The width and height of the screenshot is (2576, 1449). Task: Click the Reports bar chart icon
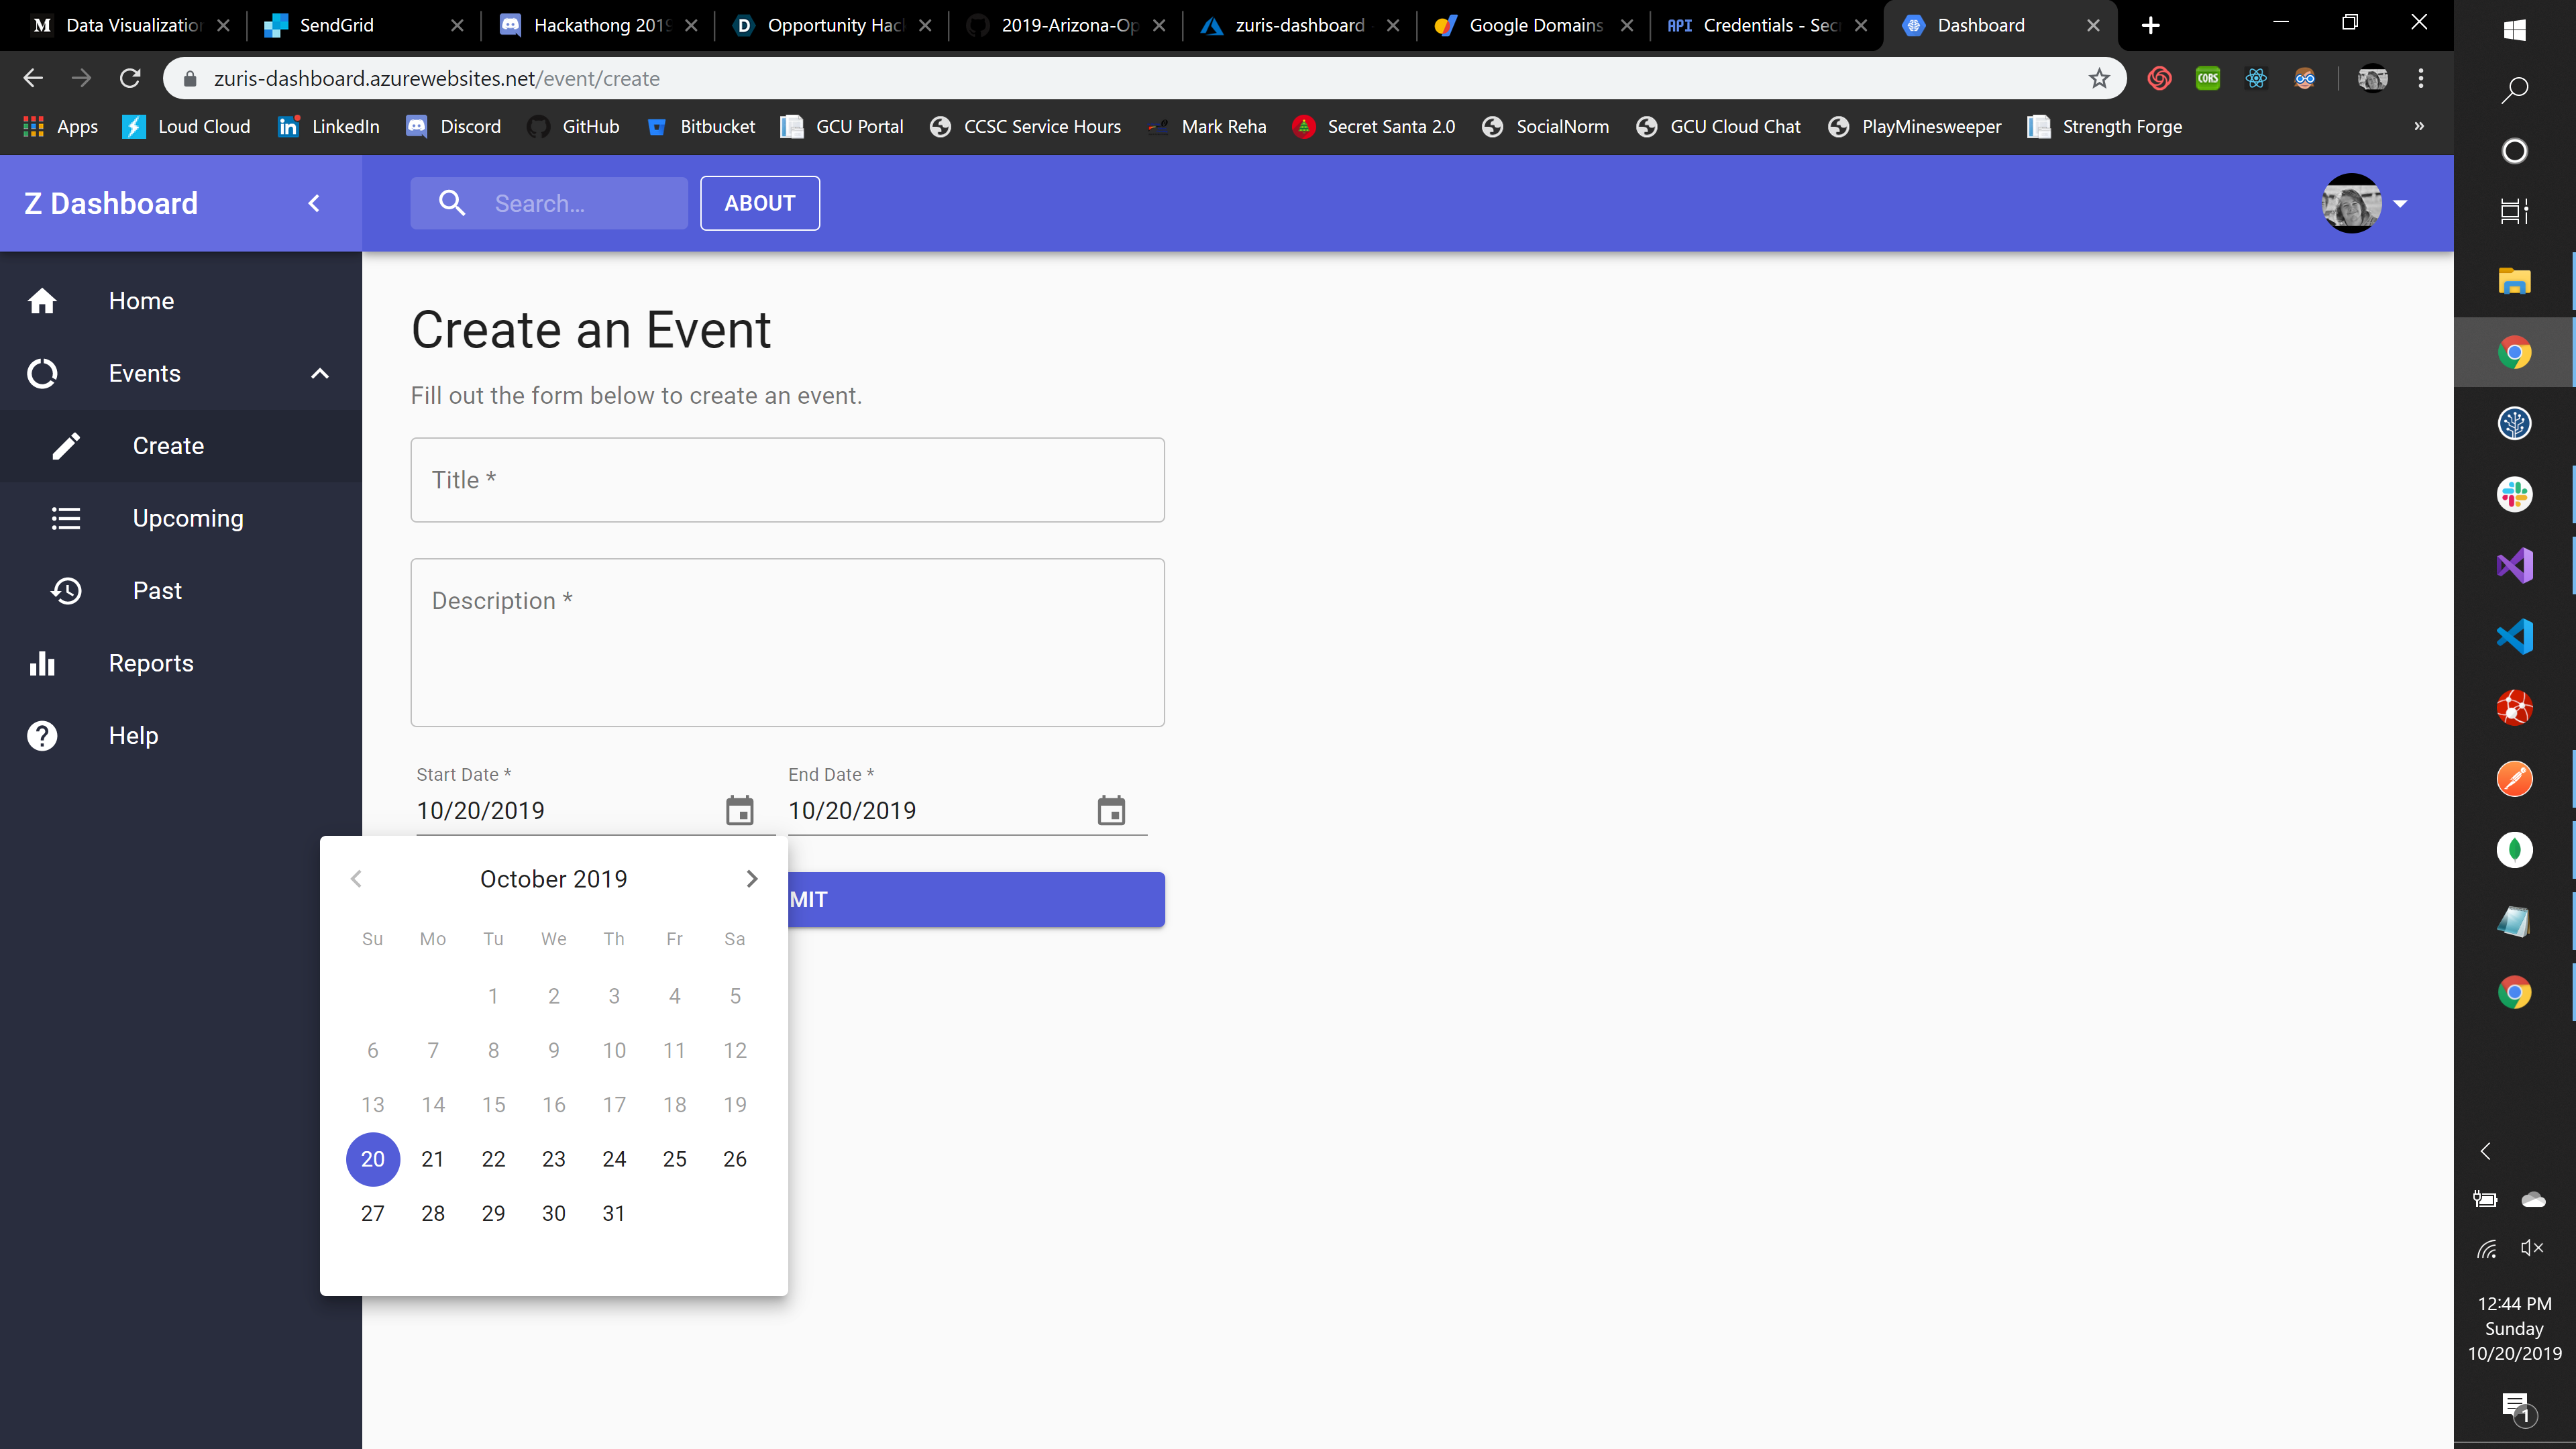[42, 663]
